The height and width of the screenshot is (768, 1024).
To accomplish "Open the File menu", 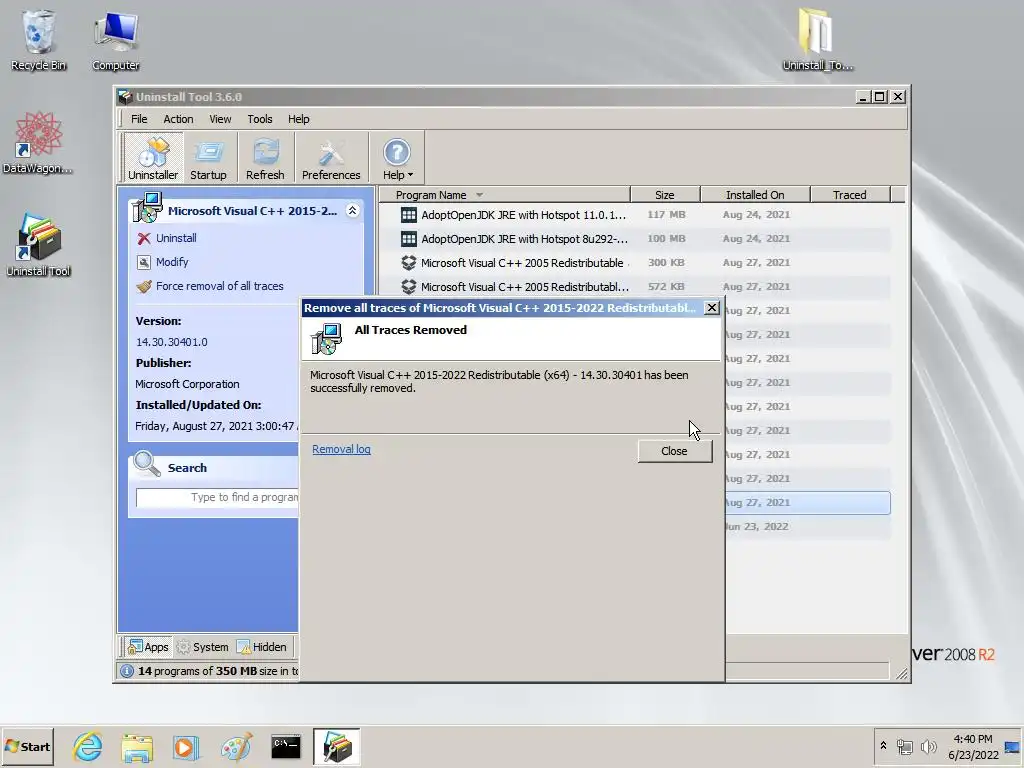I will 139,119.
